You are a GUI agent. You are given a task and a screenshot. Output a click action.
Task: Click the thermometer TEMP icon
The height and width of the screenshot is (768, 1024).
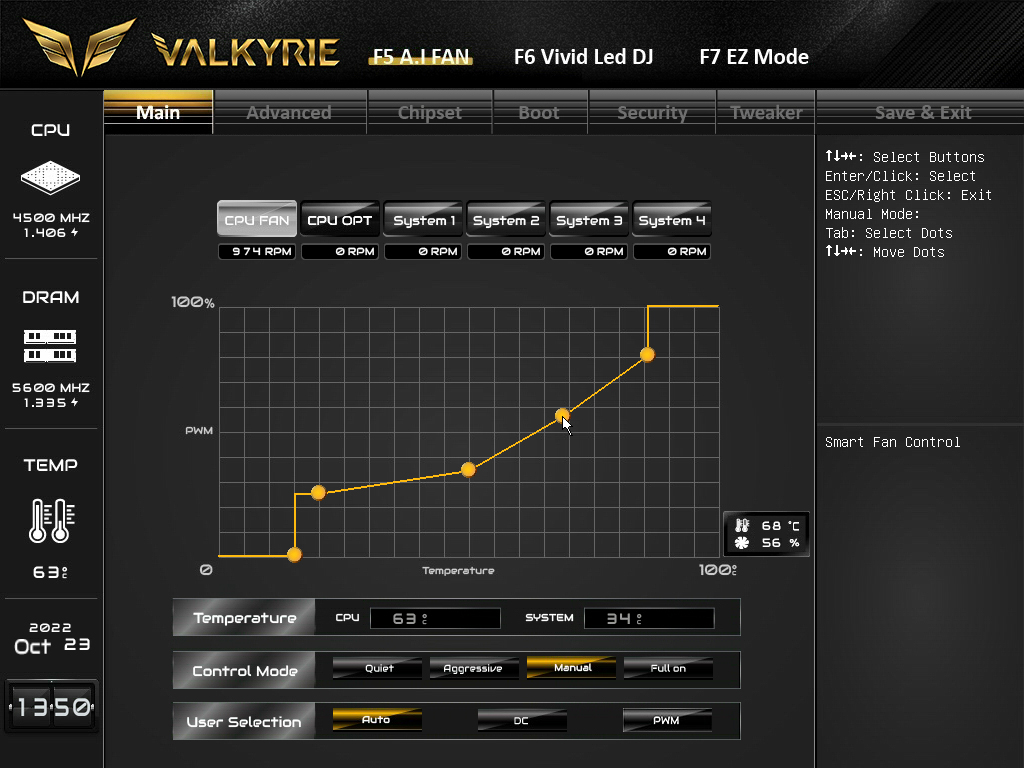(x=52, y=520)
